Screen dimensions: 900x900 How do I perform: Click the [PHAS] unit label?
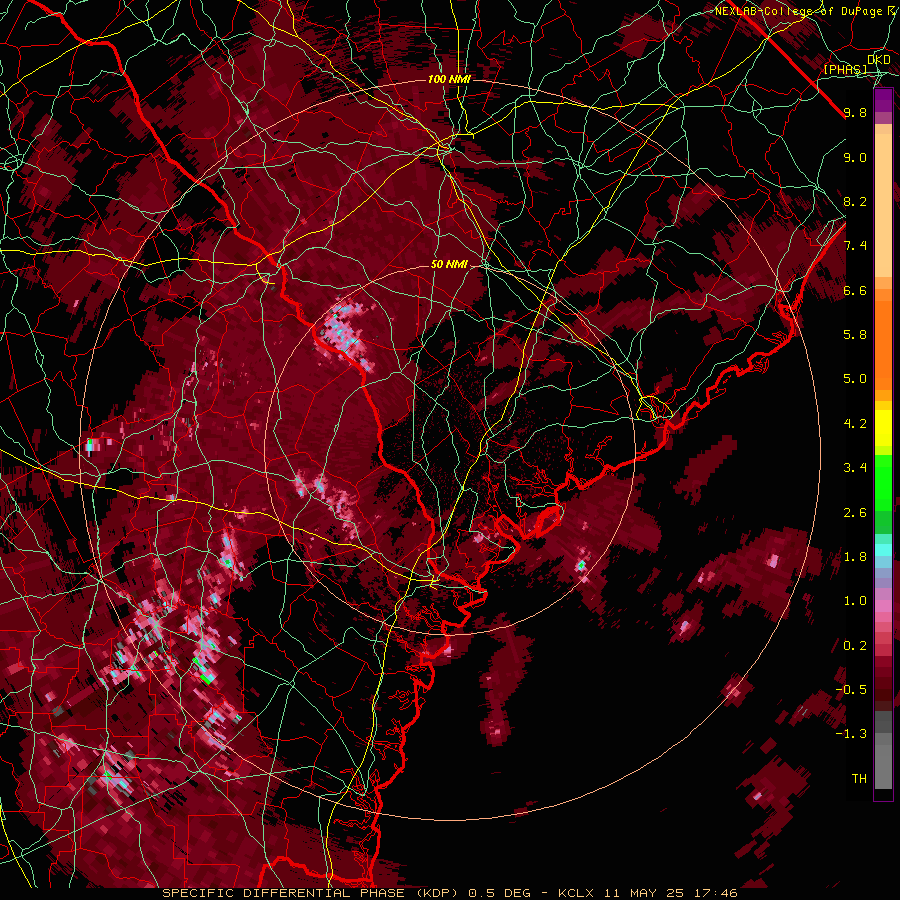point(845,70)
